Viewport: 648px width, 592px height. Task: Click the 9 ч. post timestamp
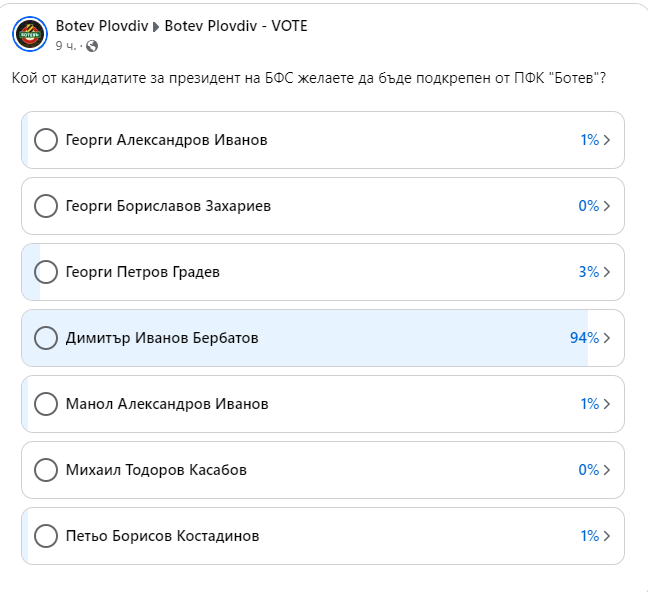tap(65, 46)
